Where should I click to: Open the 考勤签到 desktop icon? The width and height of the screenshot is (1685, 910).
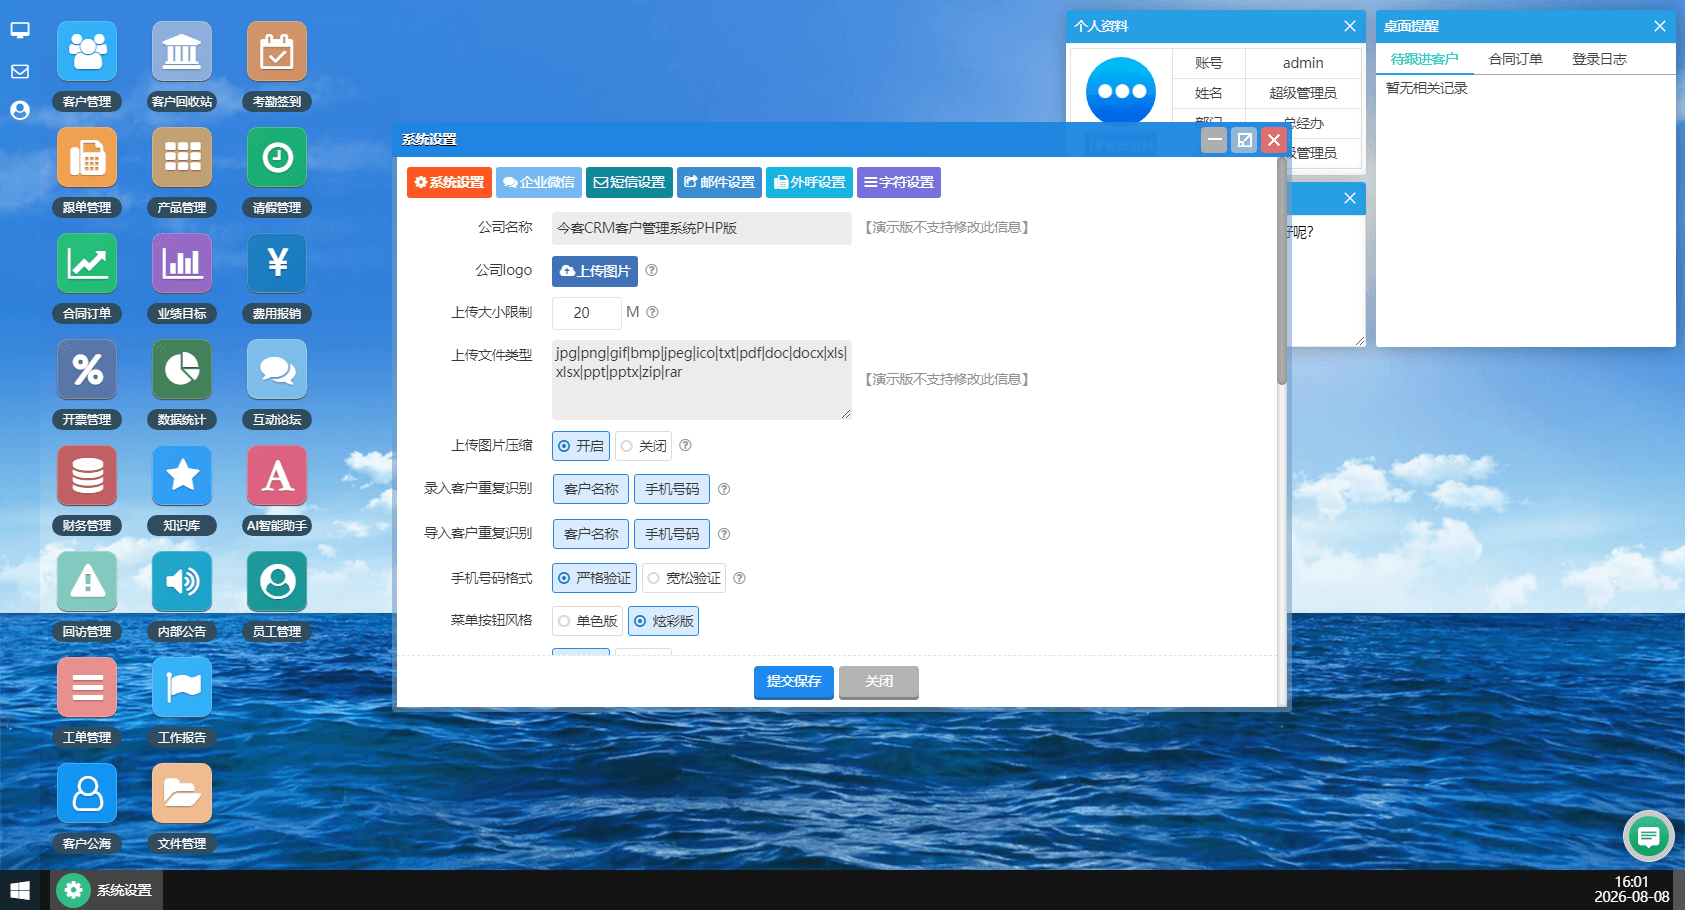coord(277,52)
